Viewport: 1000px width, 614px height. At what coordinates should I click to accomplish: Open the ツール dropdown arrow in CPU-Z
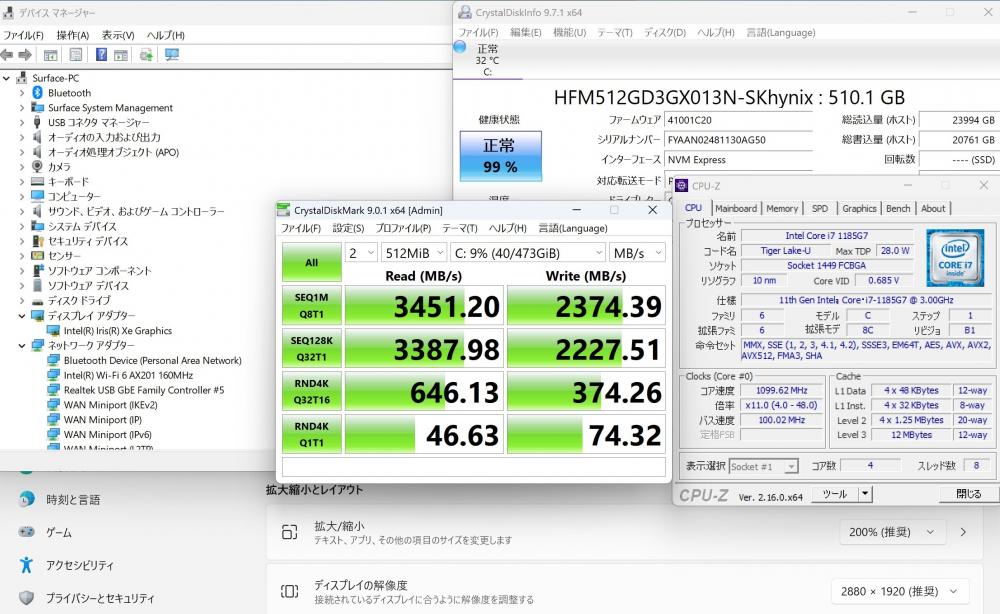tap(865, 493)
